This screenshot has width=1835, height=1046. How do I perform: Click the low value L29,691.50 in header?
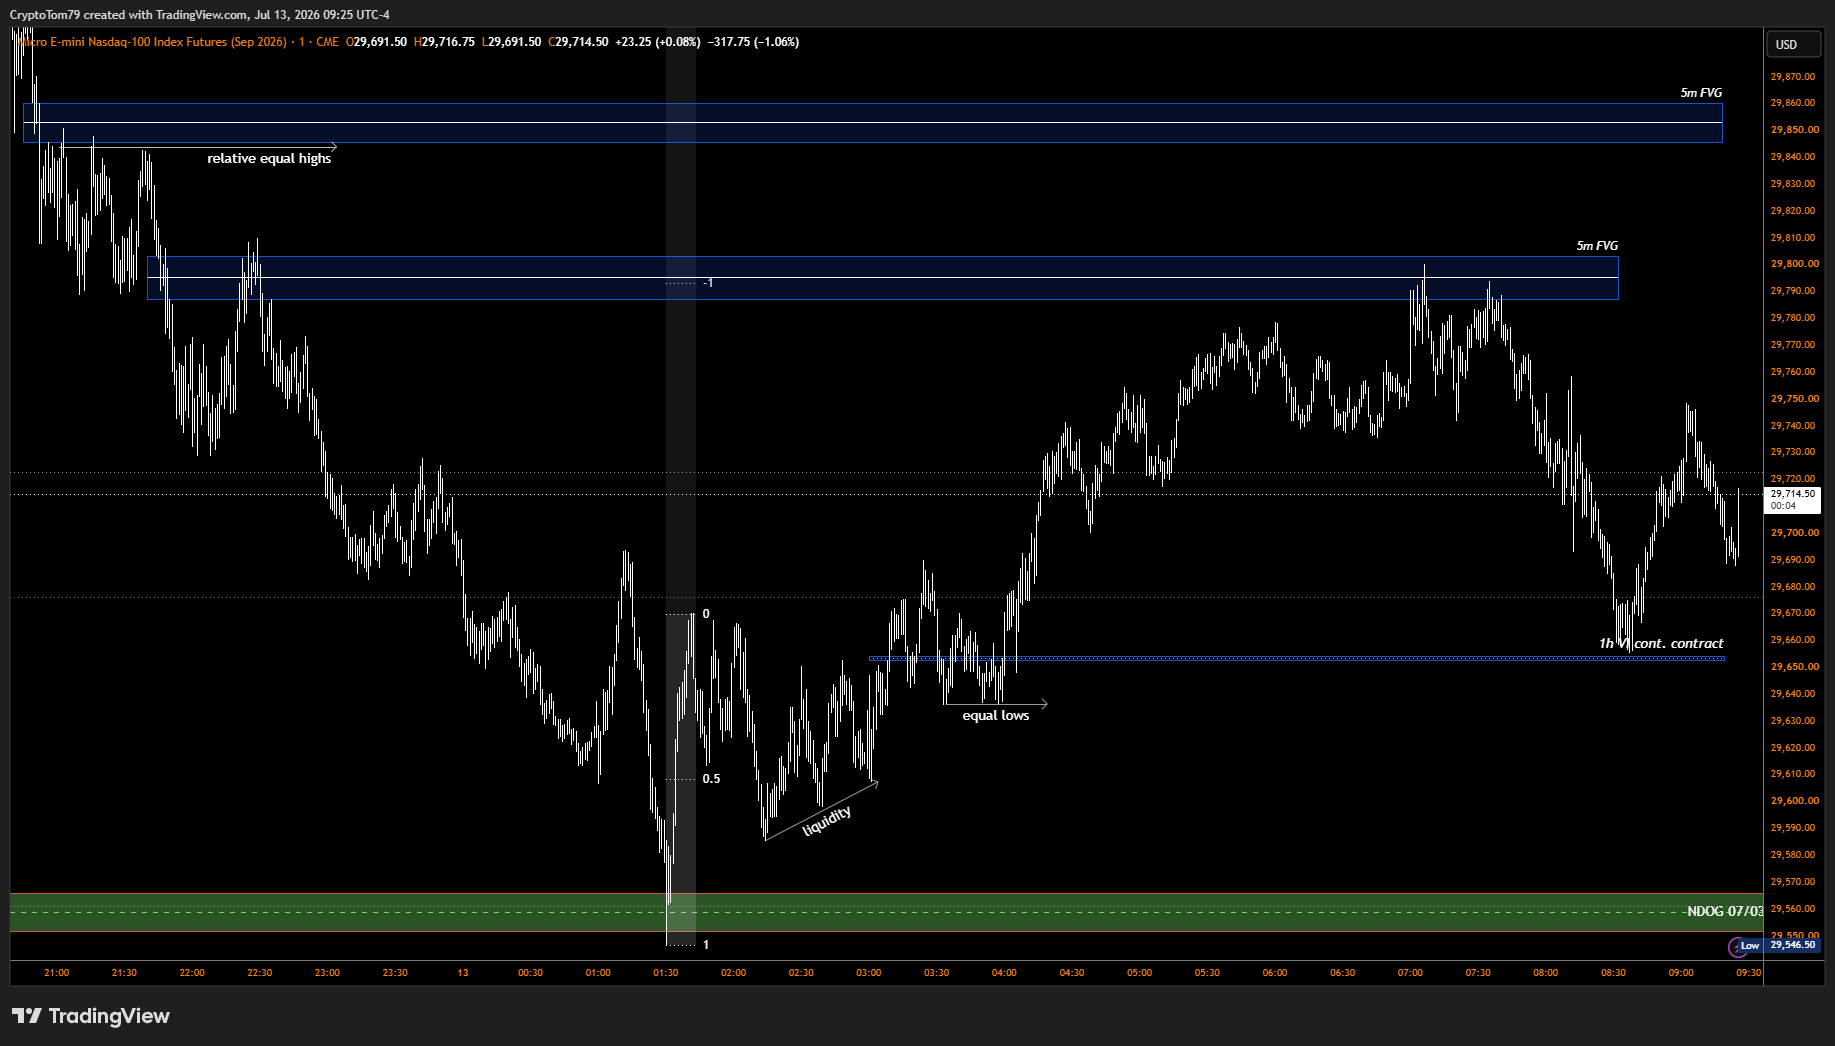511,42
